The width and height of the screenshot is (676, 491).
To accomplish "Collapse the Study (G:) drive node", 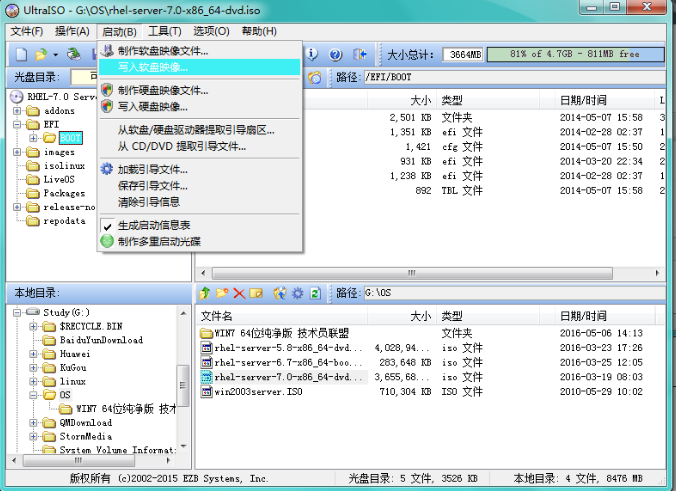I will (x=17, y=313).
